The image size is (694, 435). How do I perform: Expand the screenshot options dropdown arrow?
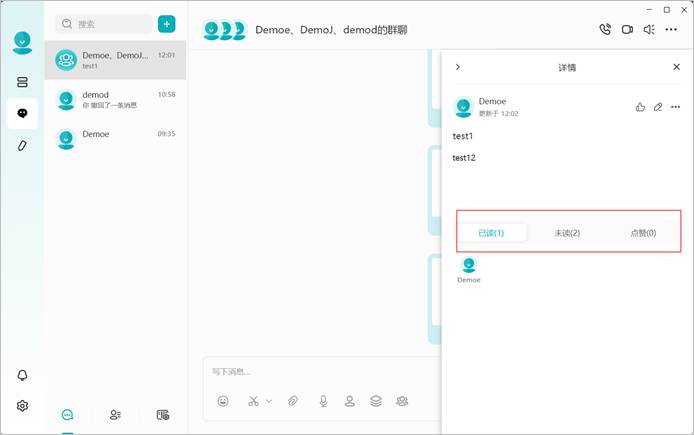coord(269,401)
